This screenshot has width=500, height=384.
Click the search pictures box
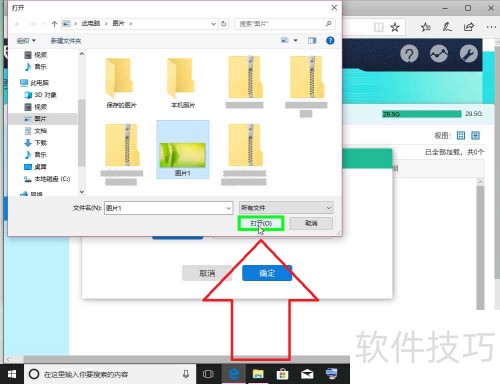(285, 24)
